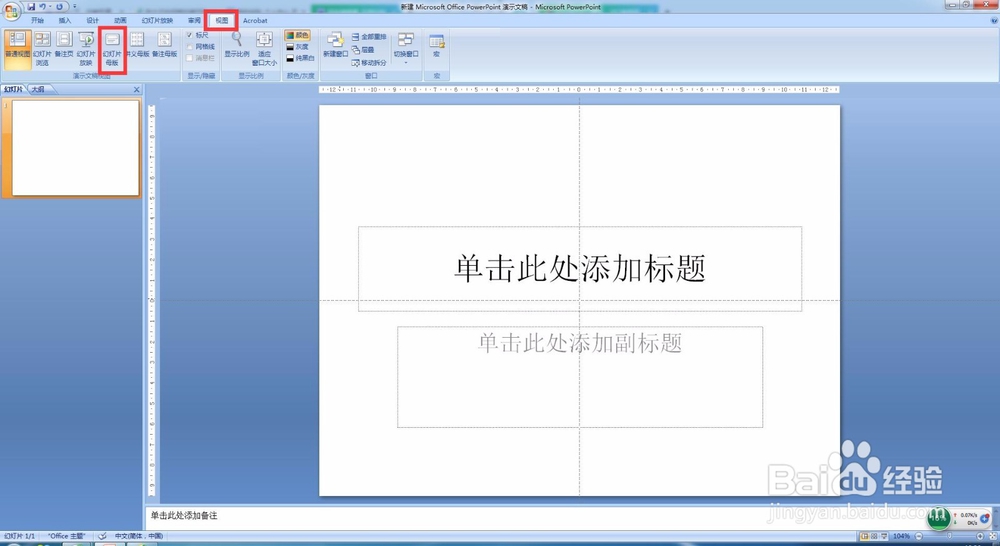The image size is (1000, 546).
Task: Click the Redo icon in Quick Access toolbar
Action: click(x=60, y=6)
